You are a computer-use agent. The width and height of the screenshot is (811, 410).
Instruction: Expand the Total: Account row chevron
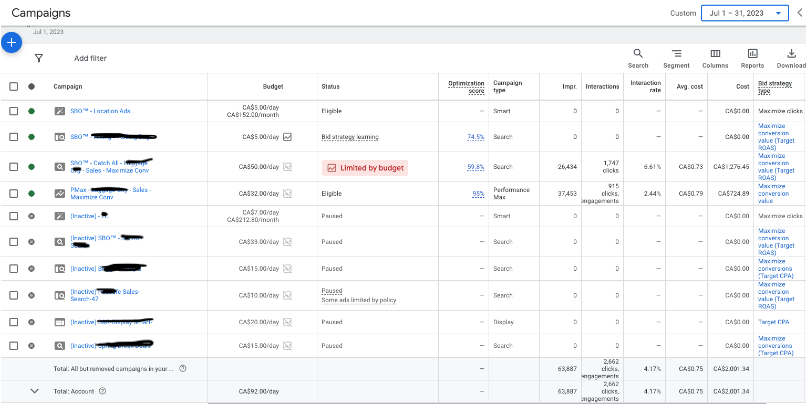tap(35, 391)
